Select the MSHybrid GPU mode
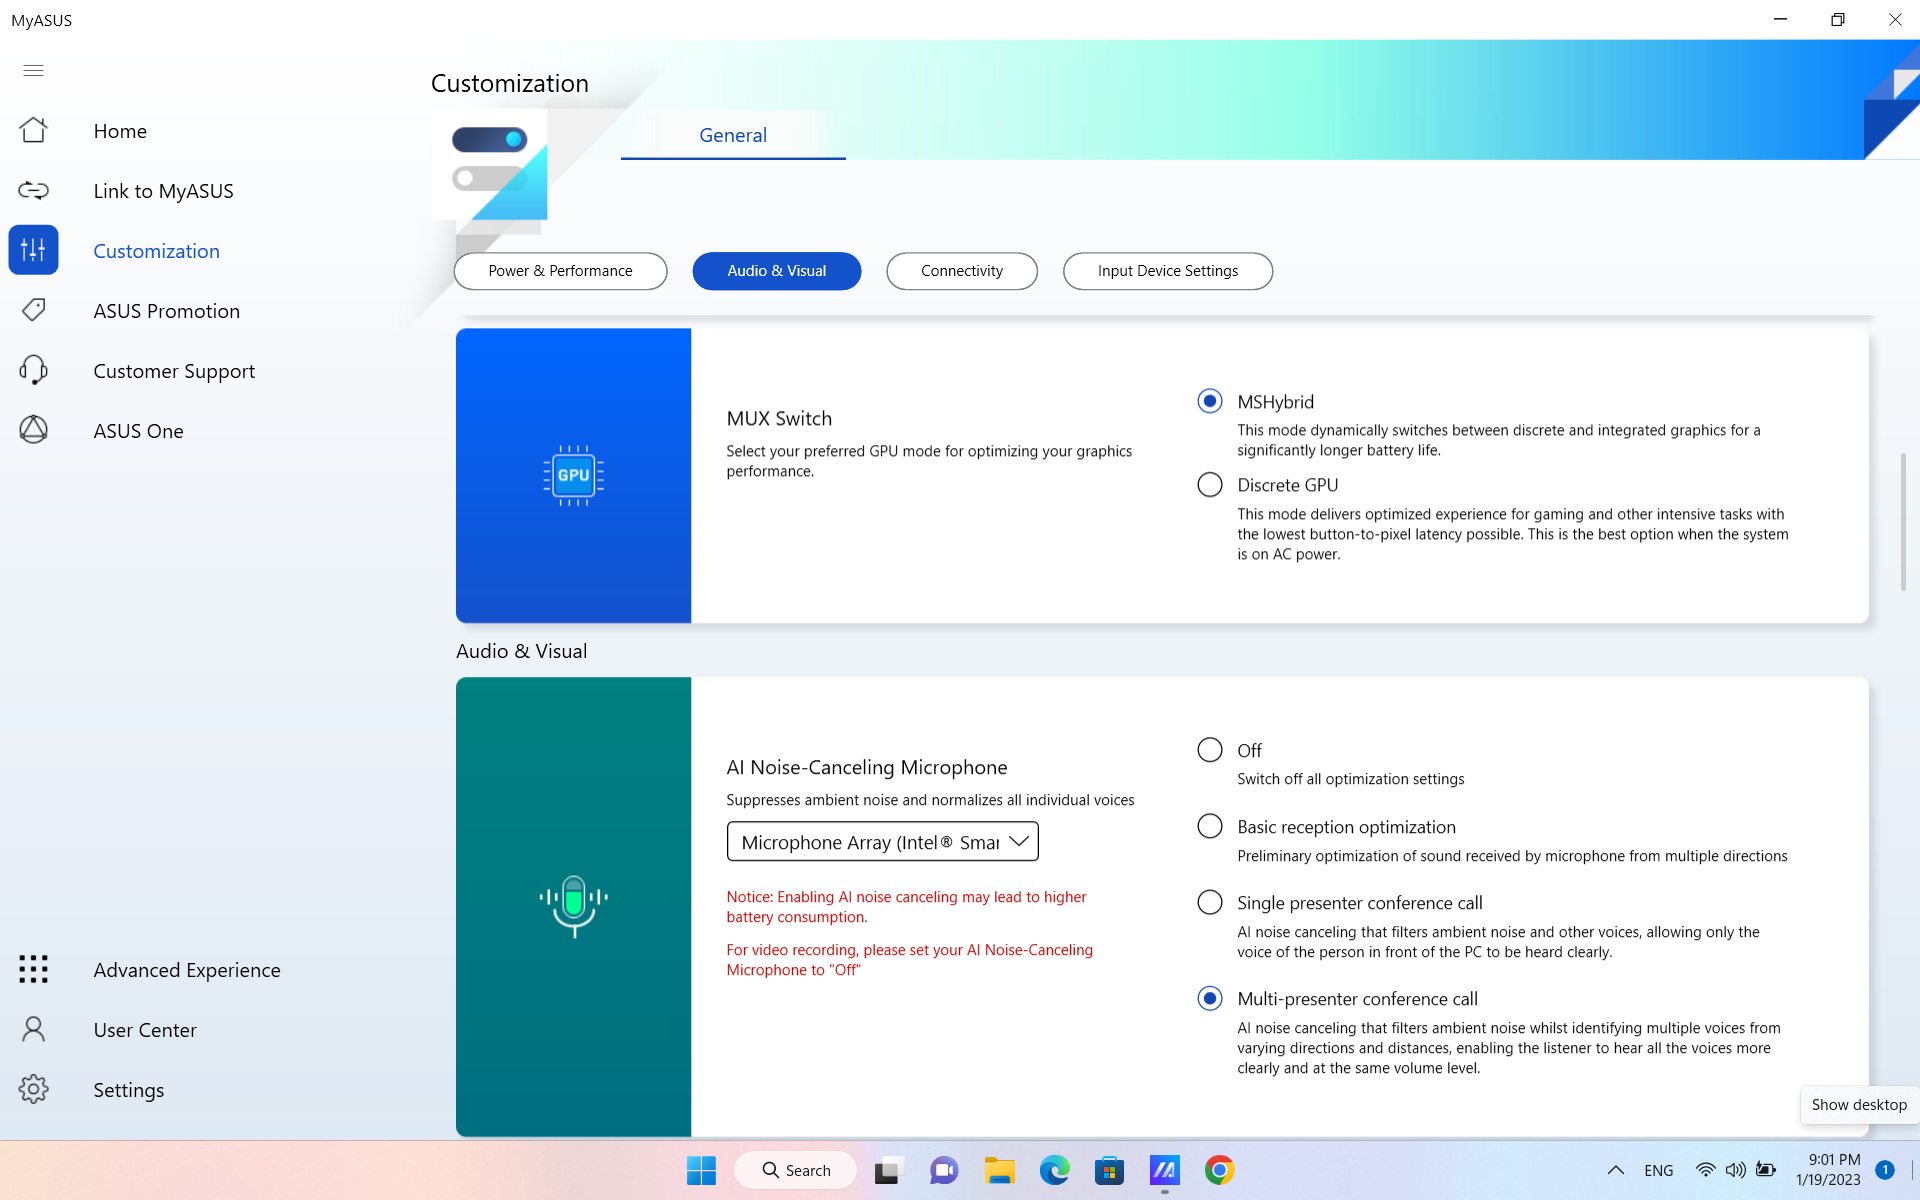 pos(1210,401)
